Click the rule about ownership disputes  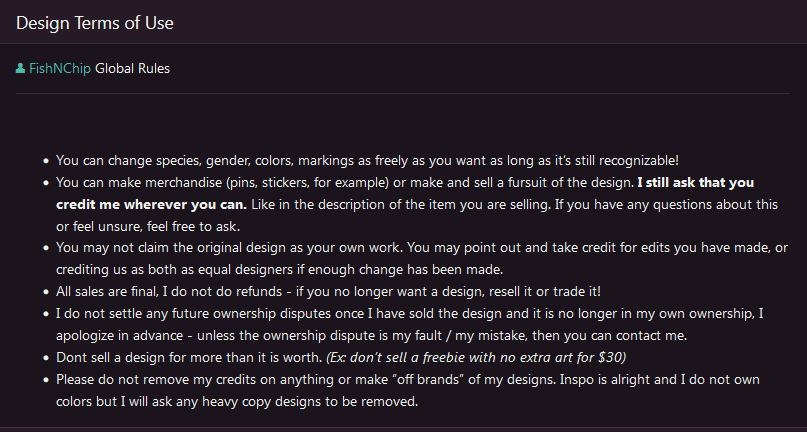point(400,313)
